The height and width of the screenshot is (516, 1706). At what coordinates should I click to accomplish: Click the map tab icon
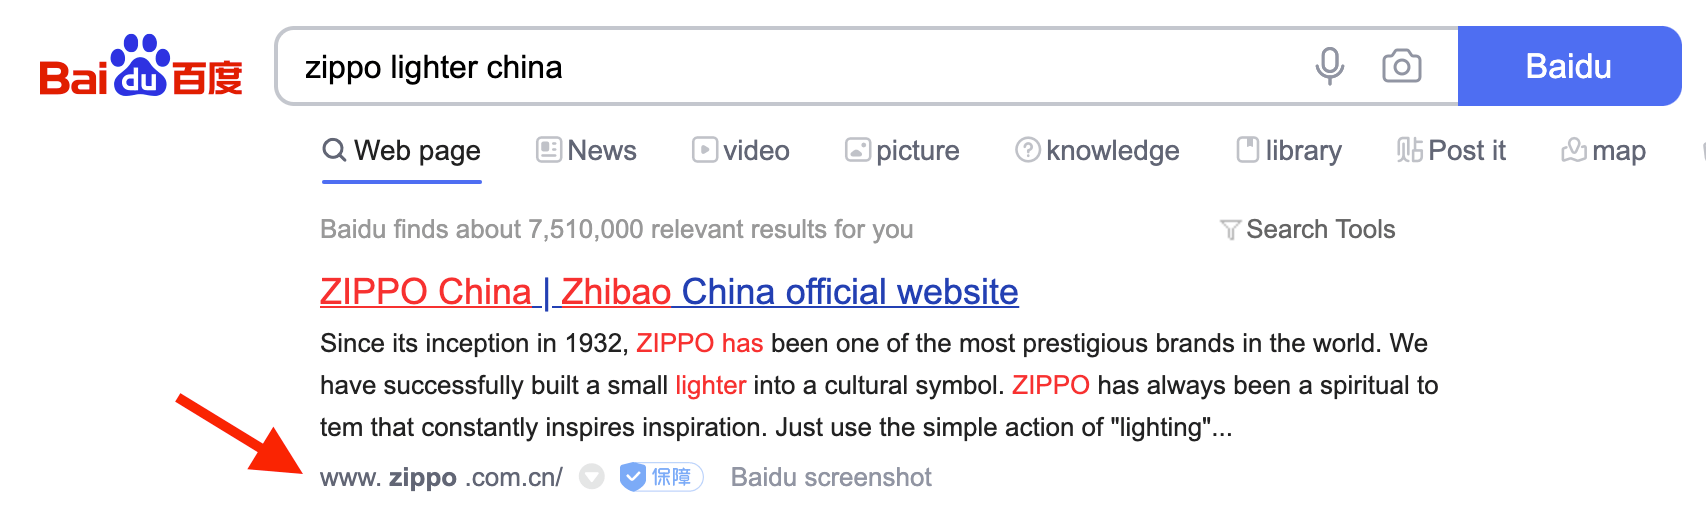(x=1574, y=150)
